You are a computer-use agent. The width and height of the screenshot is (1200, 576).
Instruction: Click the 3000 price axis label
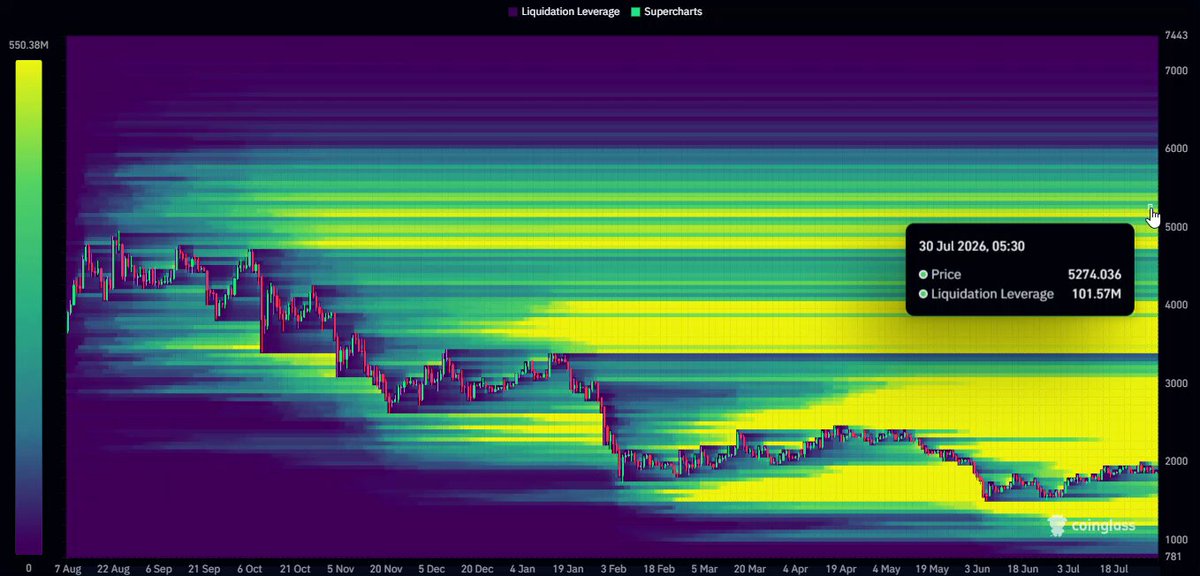(x=1176, y=384)
